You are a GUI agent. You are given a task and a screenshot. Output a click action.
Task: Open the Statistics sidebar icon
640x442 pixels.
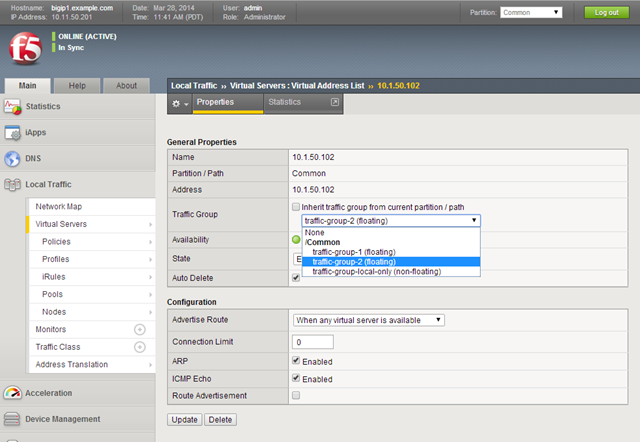point(12,106)
